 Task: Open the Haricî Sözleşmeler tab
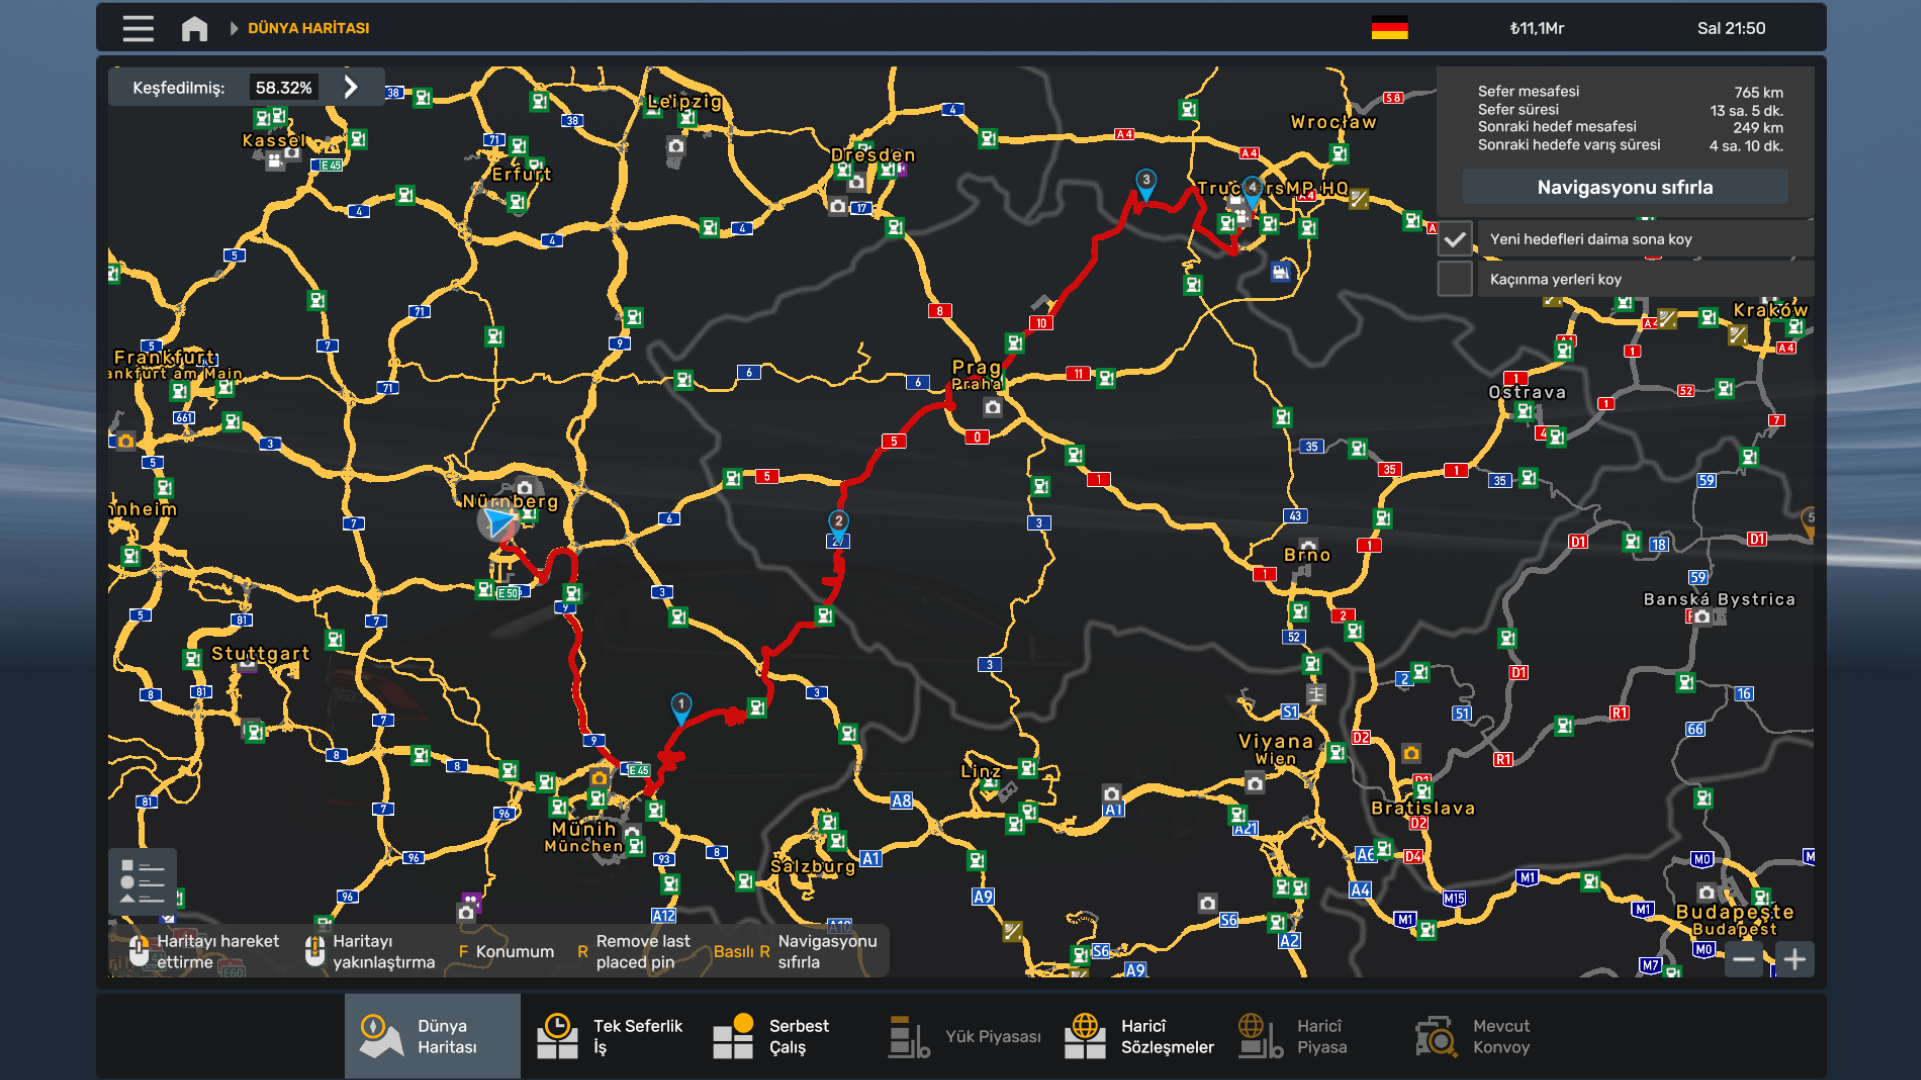click(1138, 1036)
